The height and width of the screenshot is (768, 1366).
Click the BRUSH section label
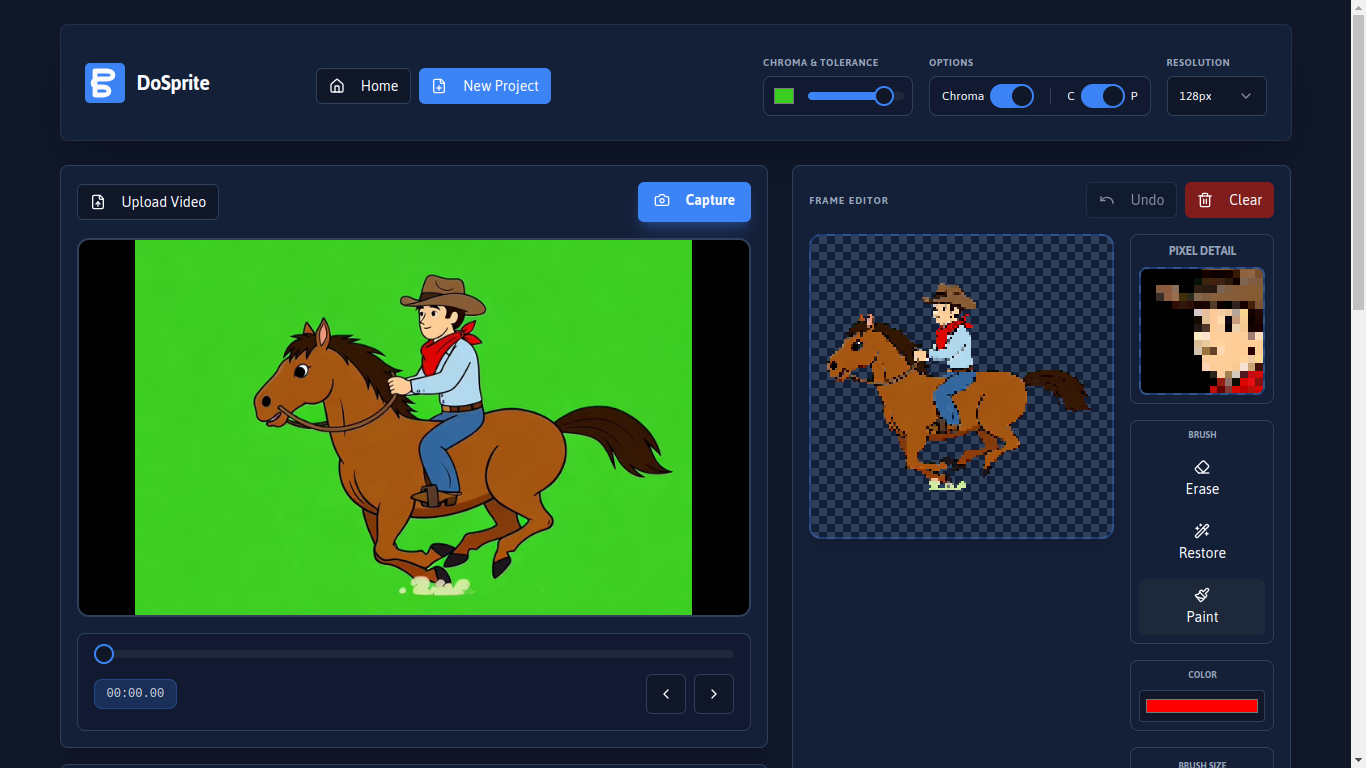coord(1202,435)
